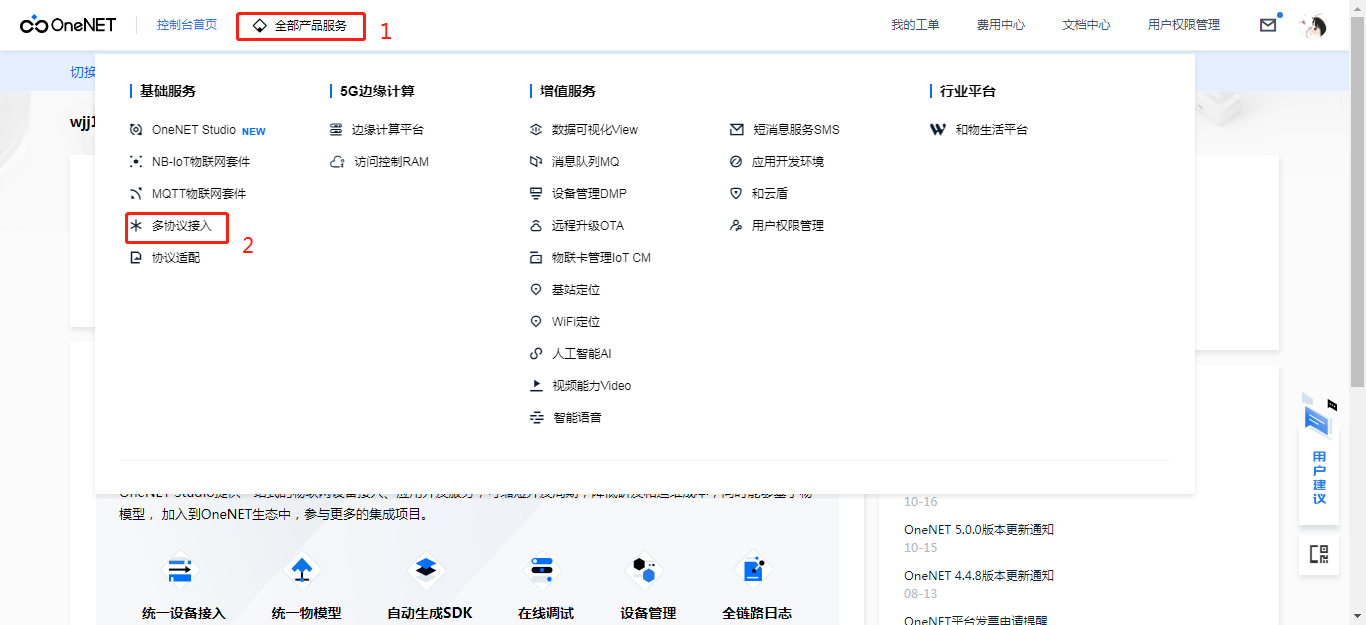Viewport: 1366px width, 625px height.
Task: Open 我的工单 in the top bar
Action: (x=915, y=25)
